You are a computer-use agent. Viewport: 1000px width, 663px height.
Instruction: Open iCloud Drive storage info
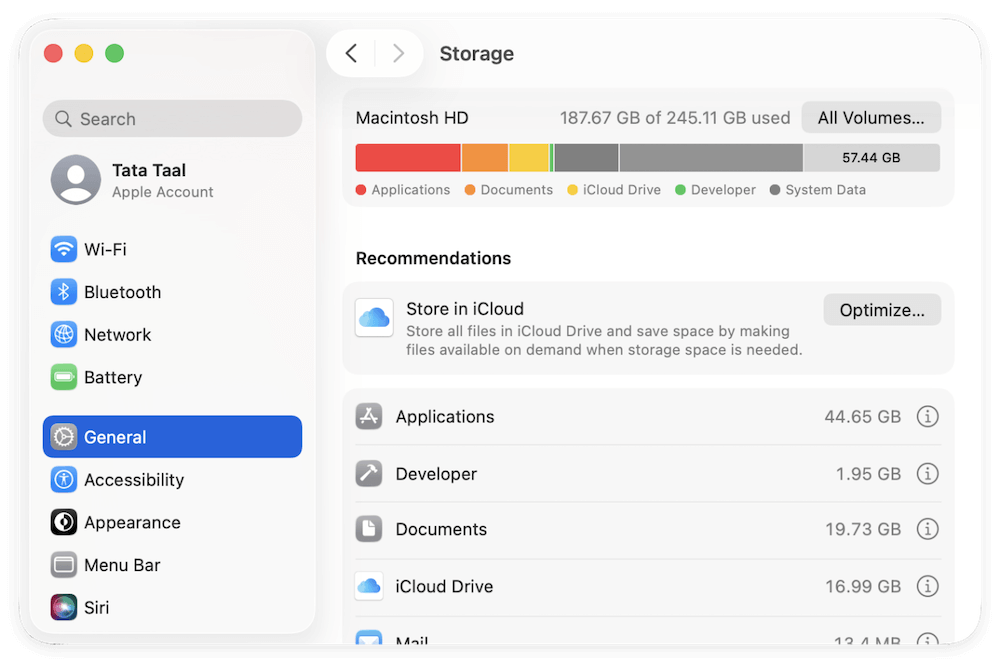[x=927, y=586]
